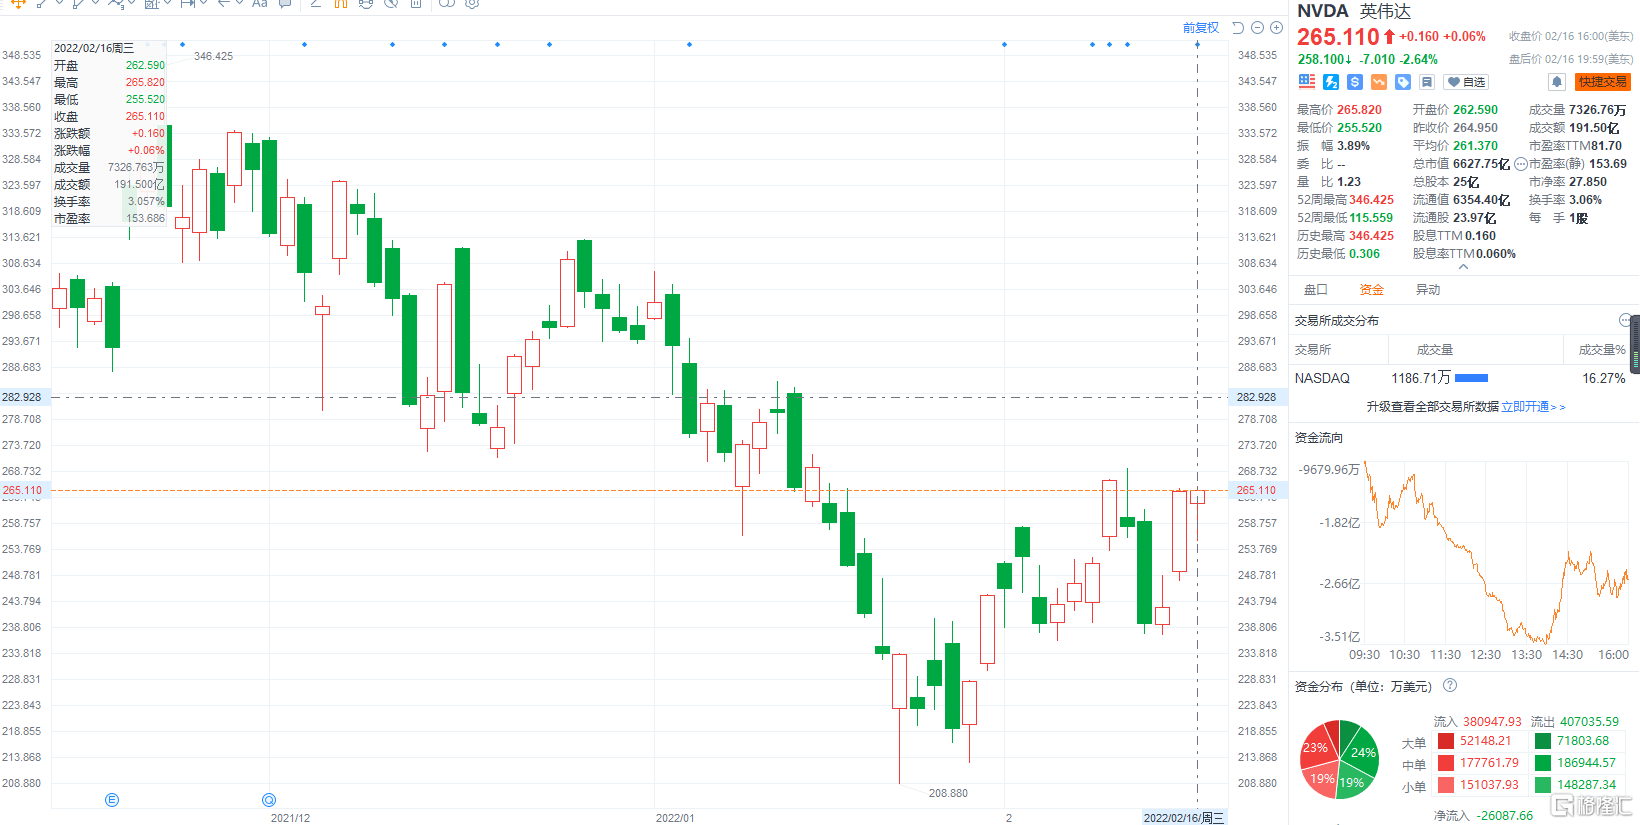
Task: Click the 2021/12 time axis label
Action: [290, 818]
